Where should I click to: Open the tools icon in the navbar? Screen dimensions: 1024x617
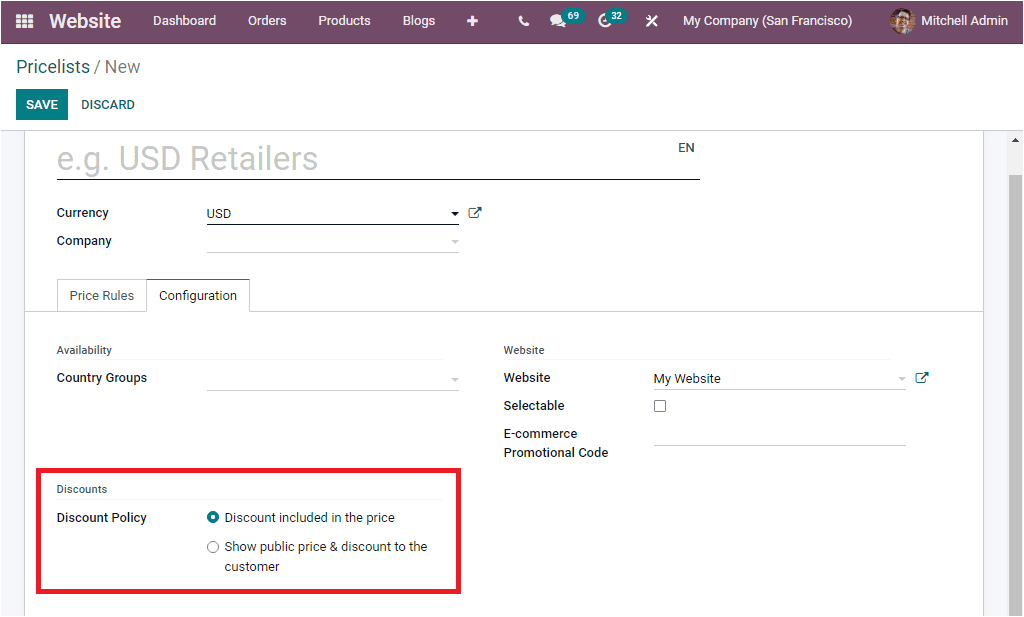click(x=651, y=20)
